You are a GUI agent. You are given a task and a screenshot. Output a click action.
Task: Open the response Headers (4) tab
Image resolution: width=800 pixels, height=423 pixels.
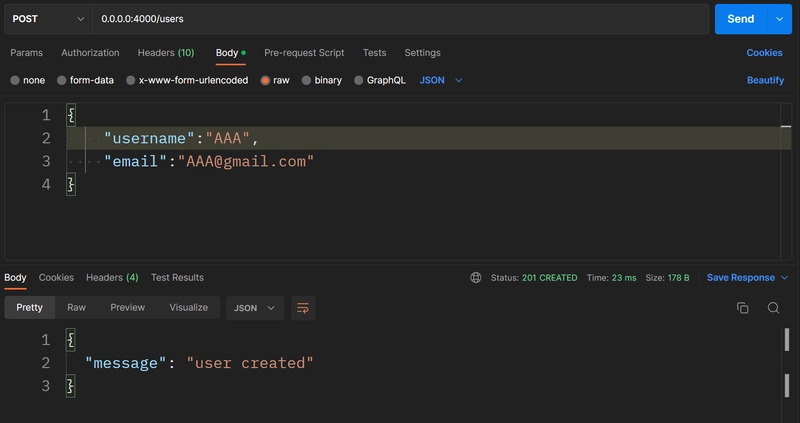112,278
